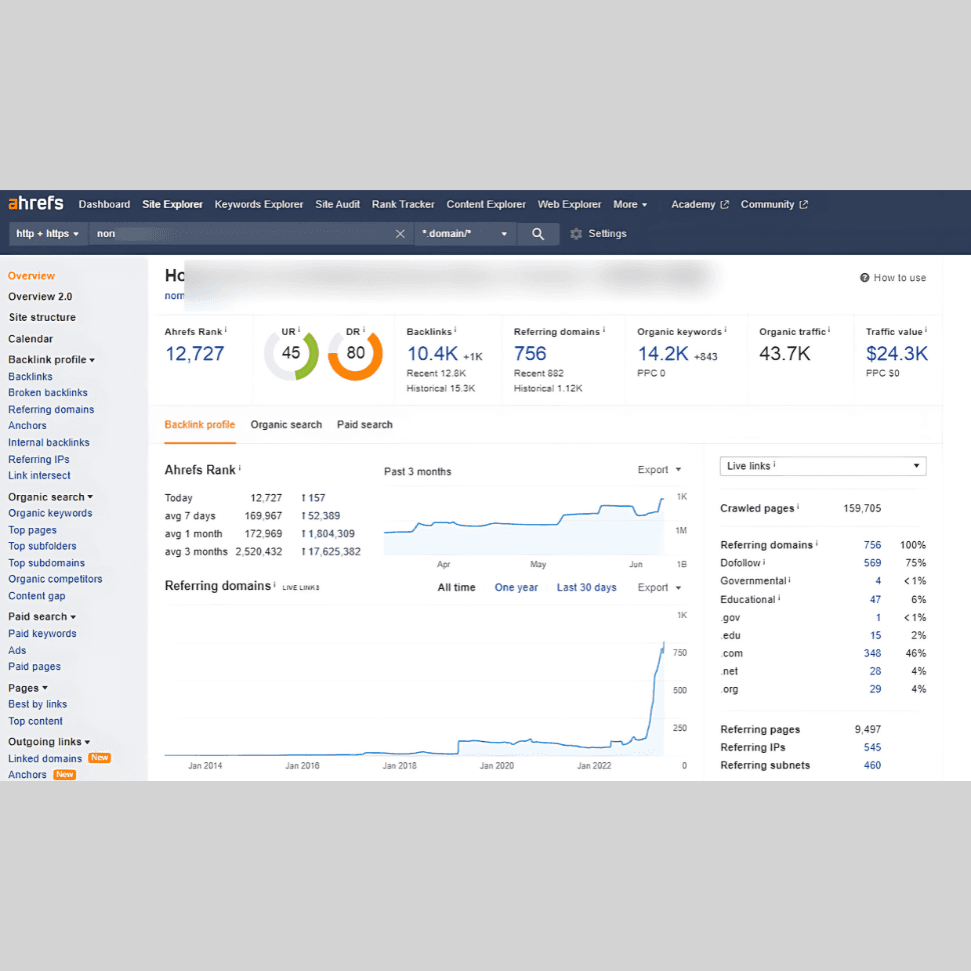
Task: Collapse the Pages sidebar section
Action: pos(27,688)
